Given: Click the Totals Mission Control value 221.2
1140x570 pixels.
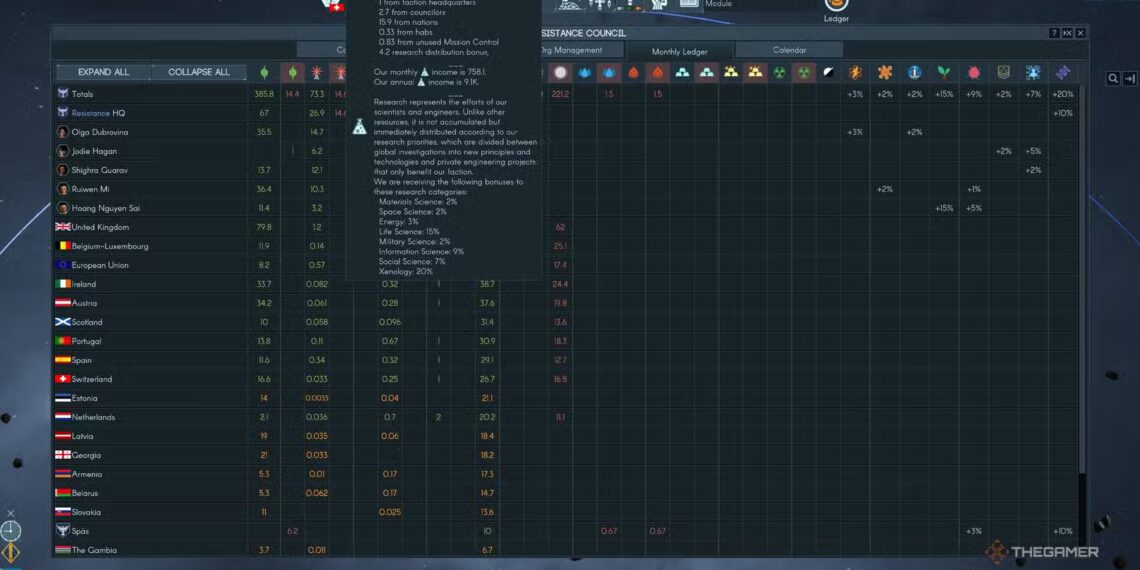Looking at the screenshot, I should tap(560, 95).
